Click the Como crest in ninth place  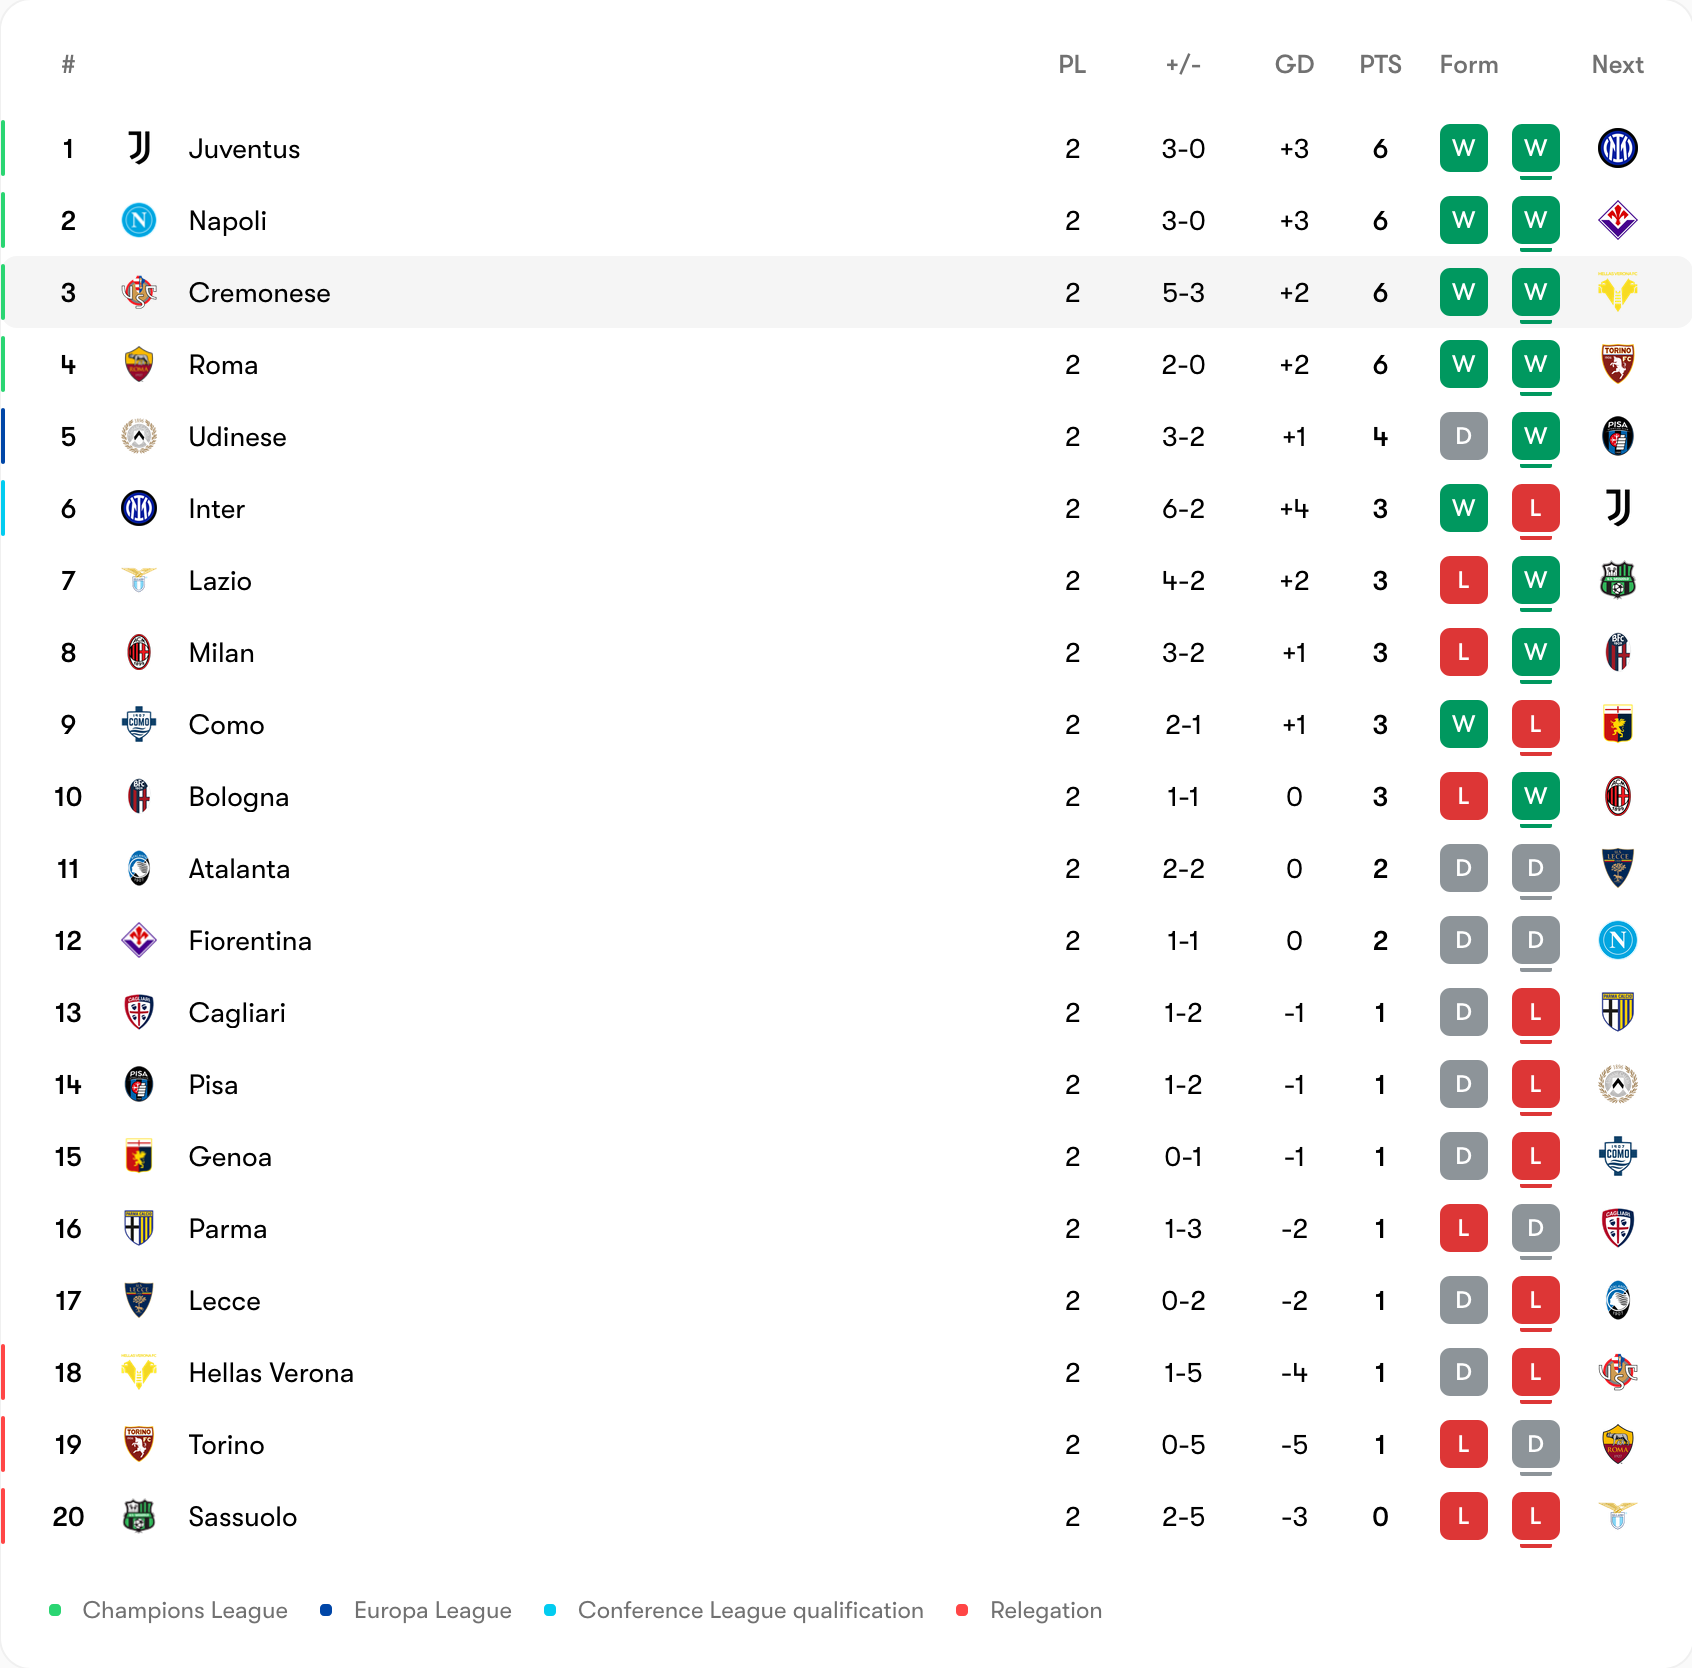point(139,724)
